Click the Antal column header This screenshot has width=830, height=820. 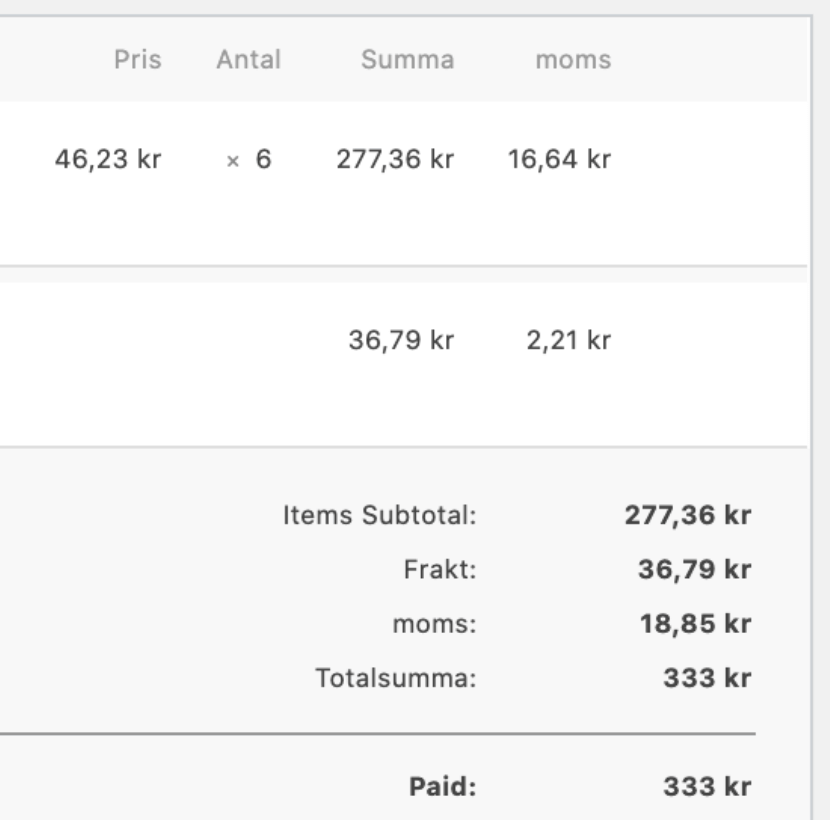248,59
